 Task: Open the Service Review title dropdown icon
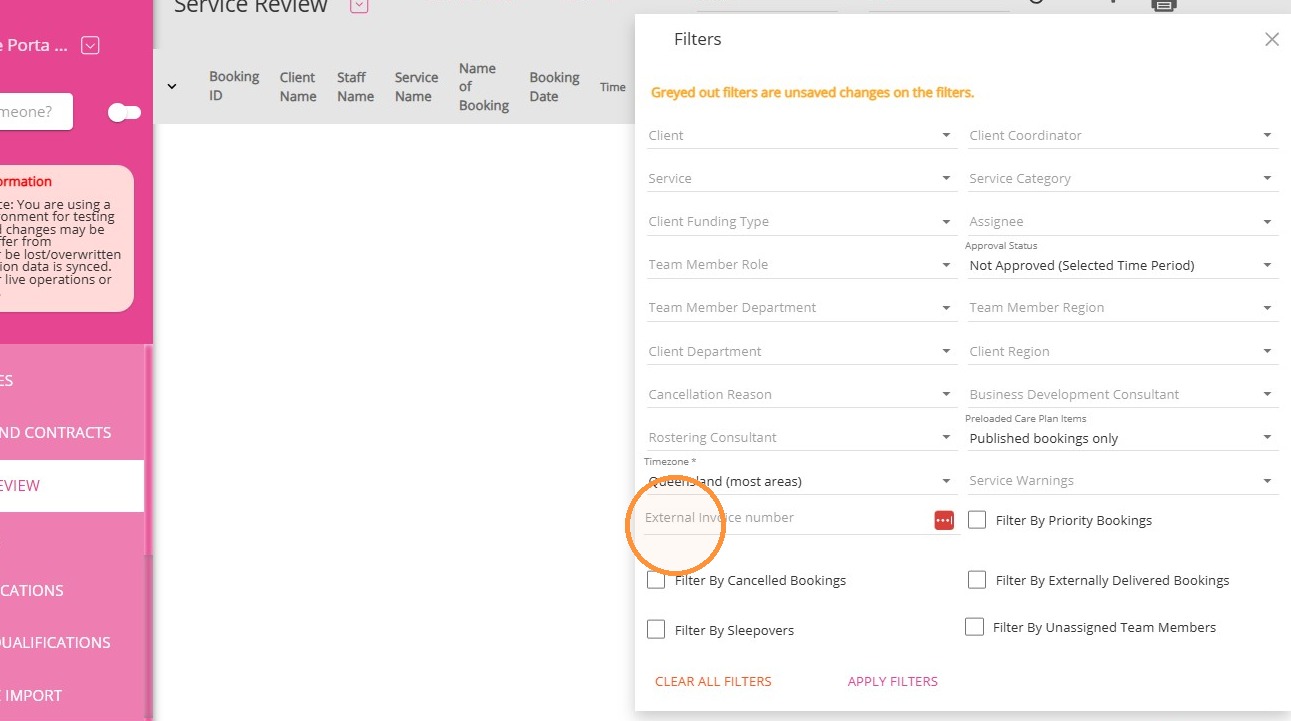coord(359,6)
